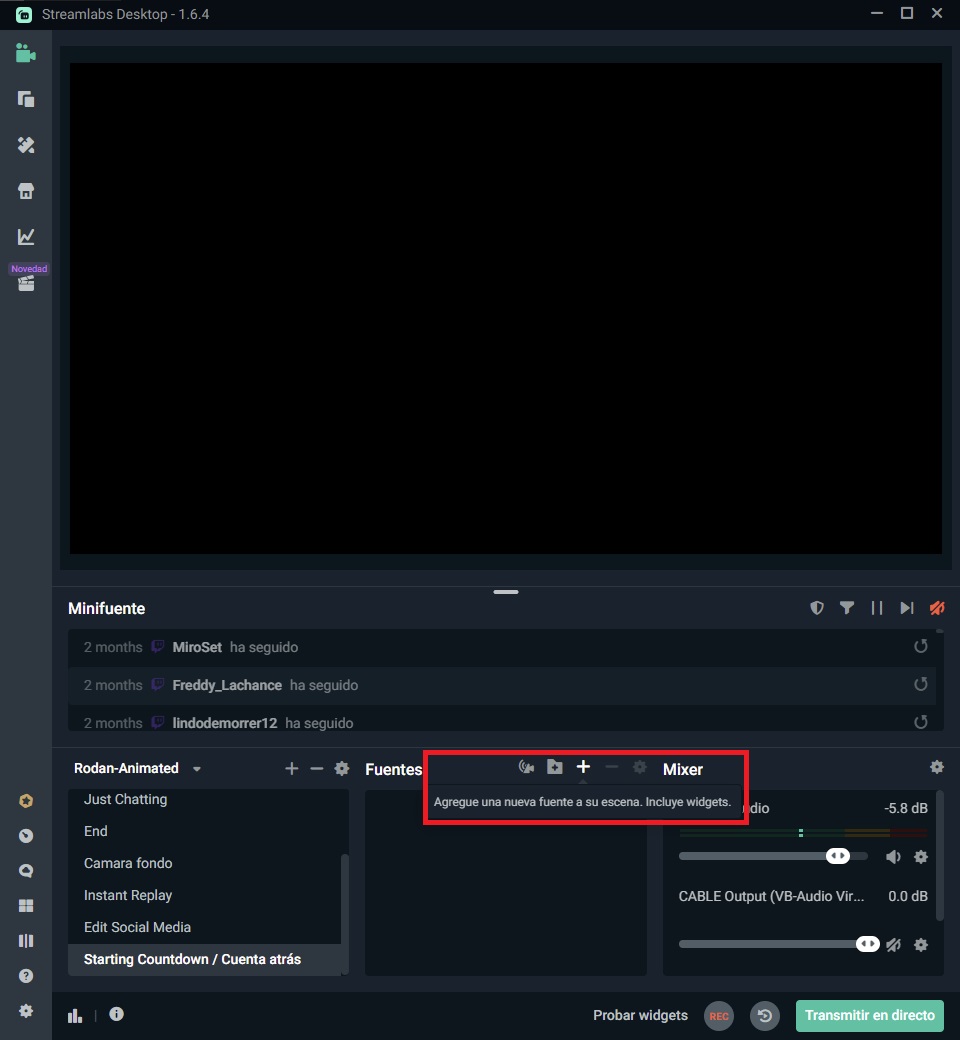Click the Transmitir en directo button

[869, 1015]
